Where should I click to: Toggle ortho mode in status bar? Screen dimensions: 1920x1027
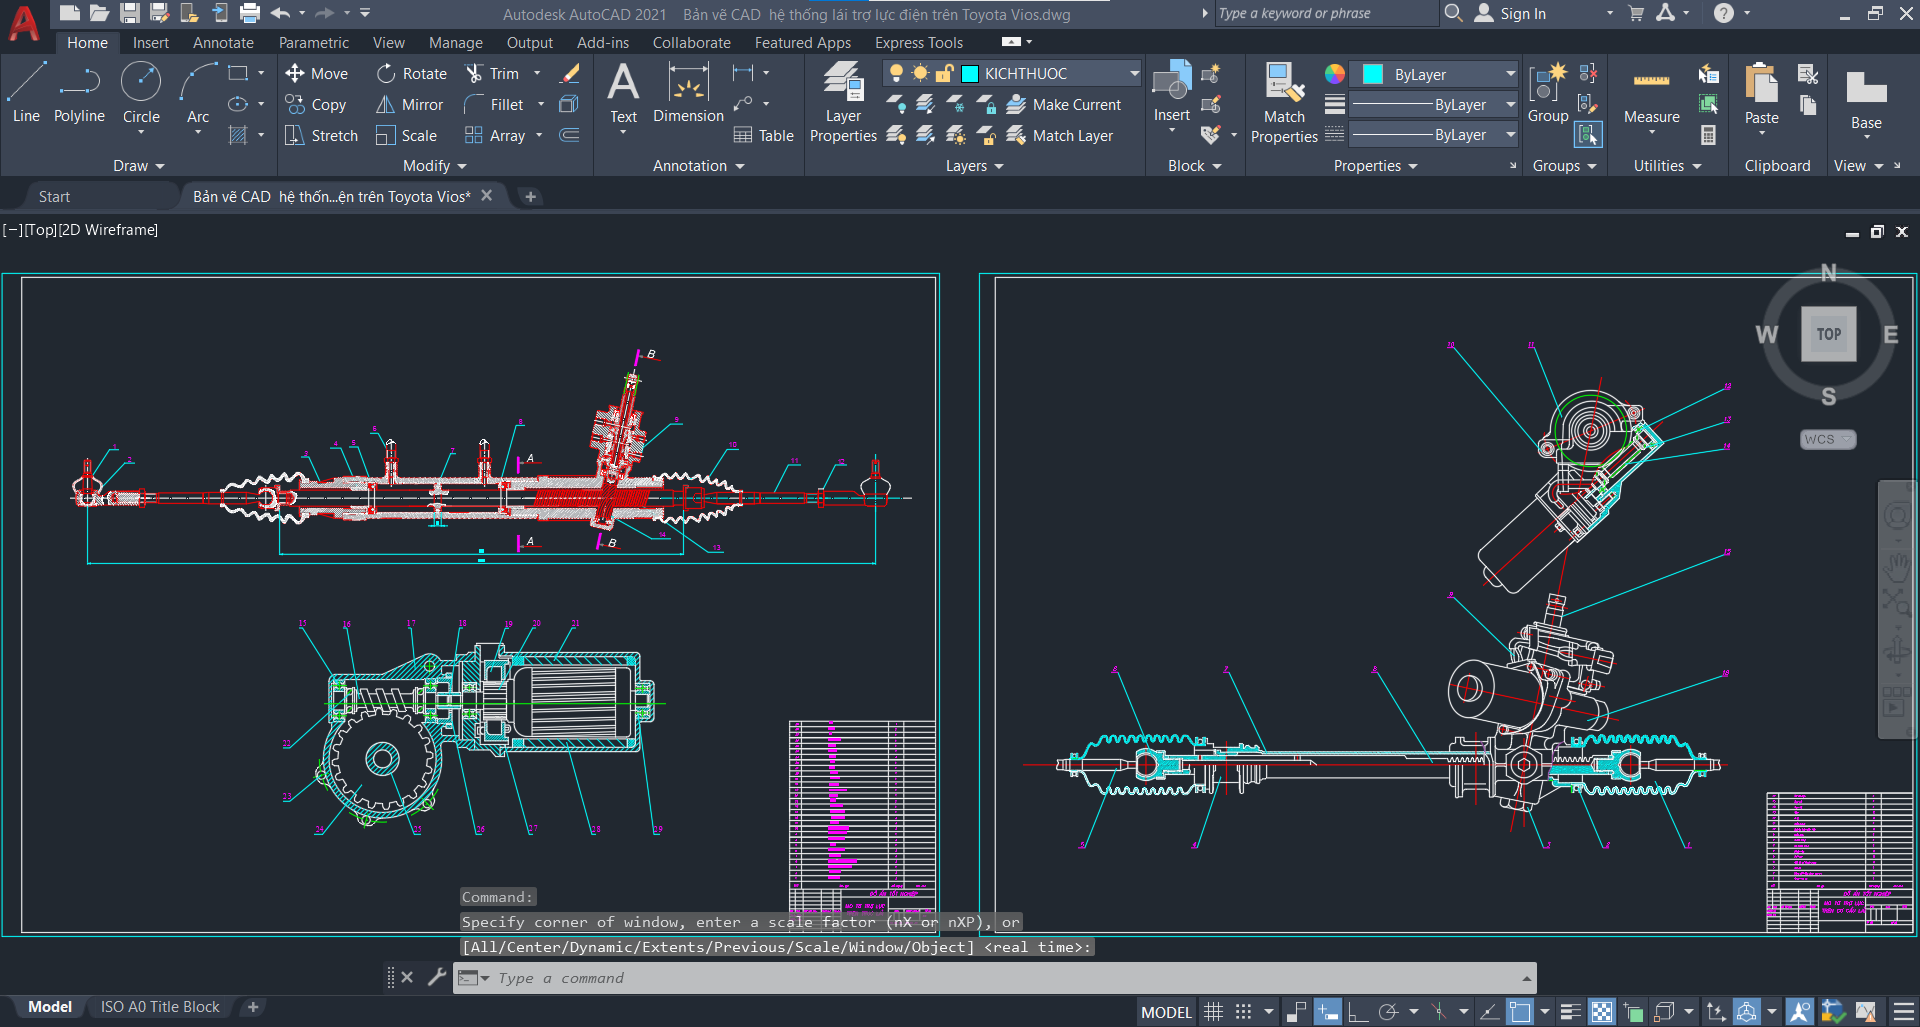(1357, 1012)
